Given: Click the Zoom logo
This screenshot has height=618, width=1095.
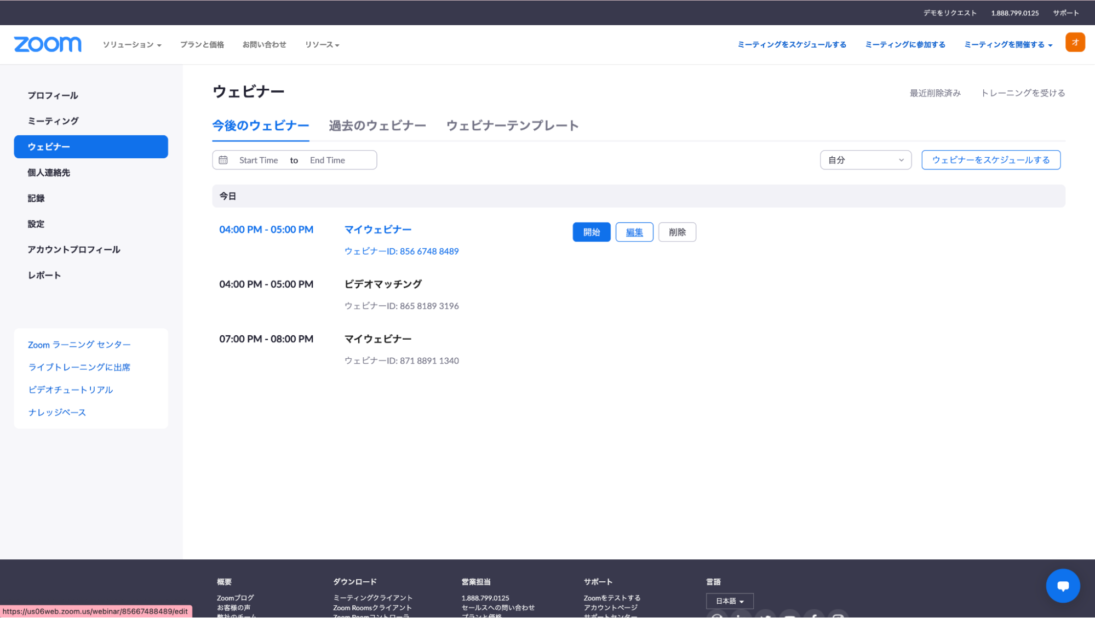Looking at the screenshot, I should click(47, 44).
